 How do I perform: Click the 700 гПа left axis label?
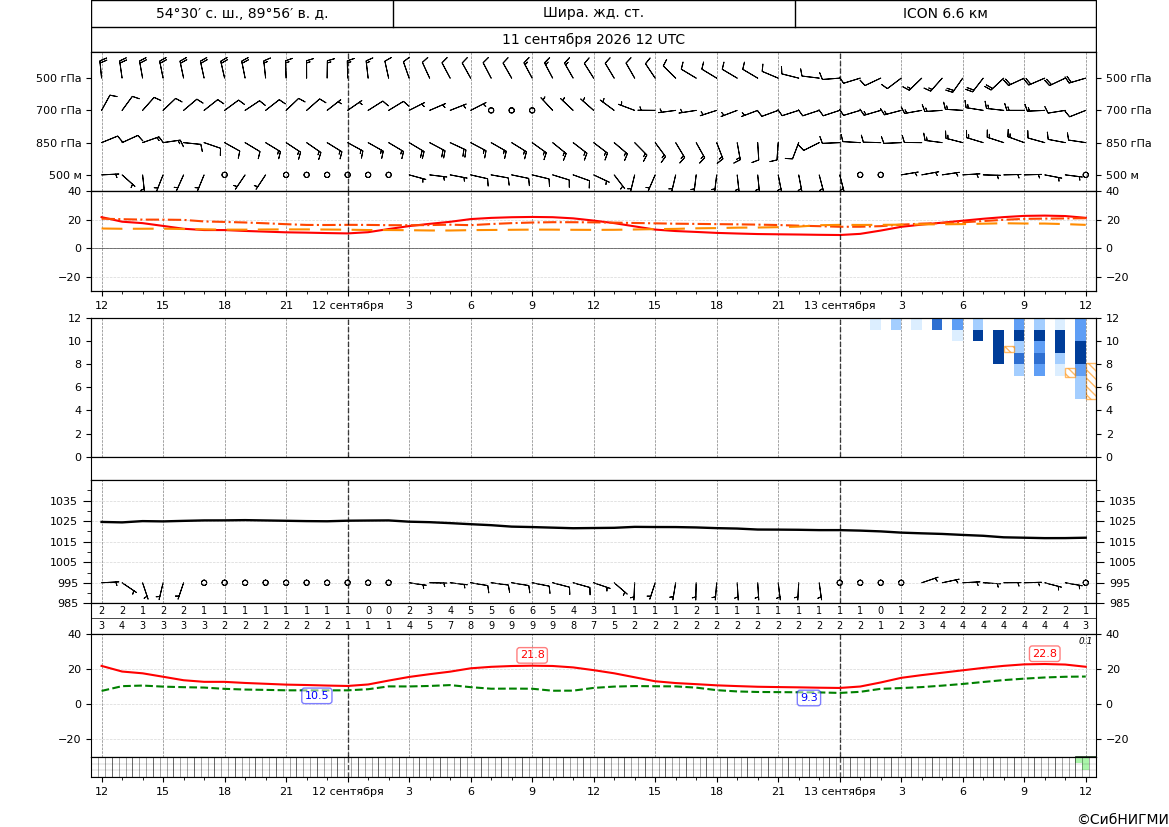point(59,110)
